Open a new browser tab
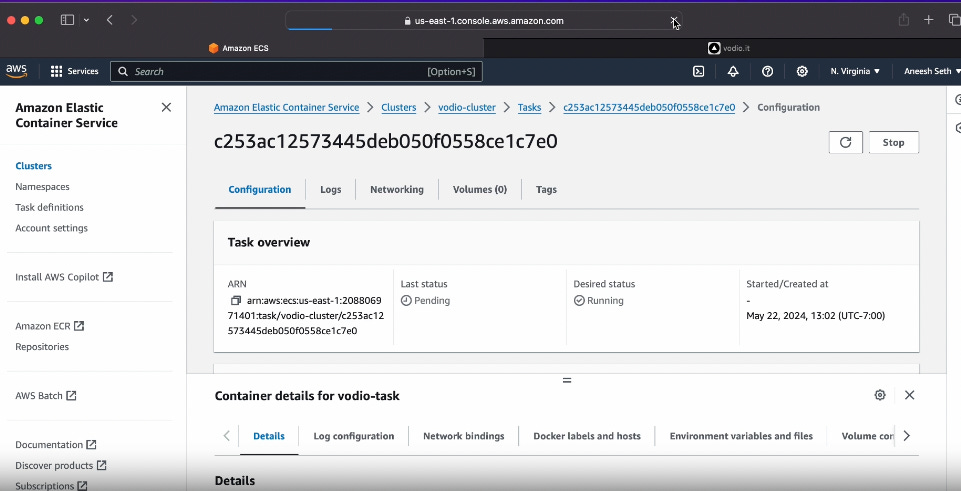The width and height of the screenshot is (961, 491). (x=929, y=20)
